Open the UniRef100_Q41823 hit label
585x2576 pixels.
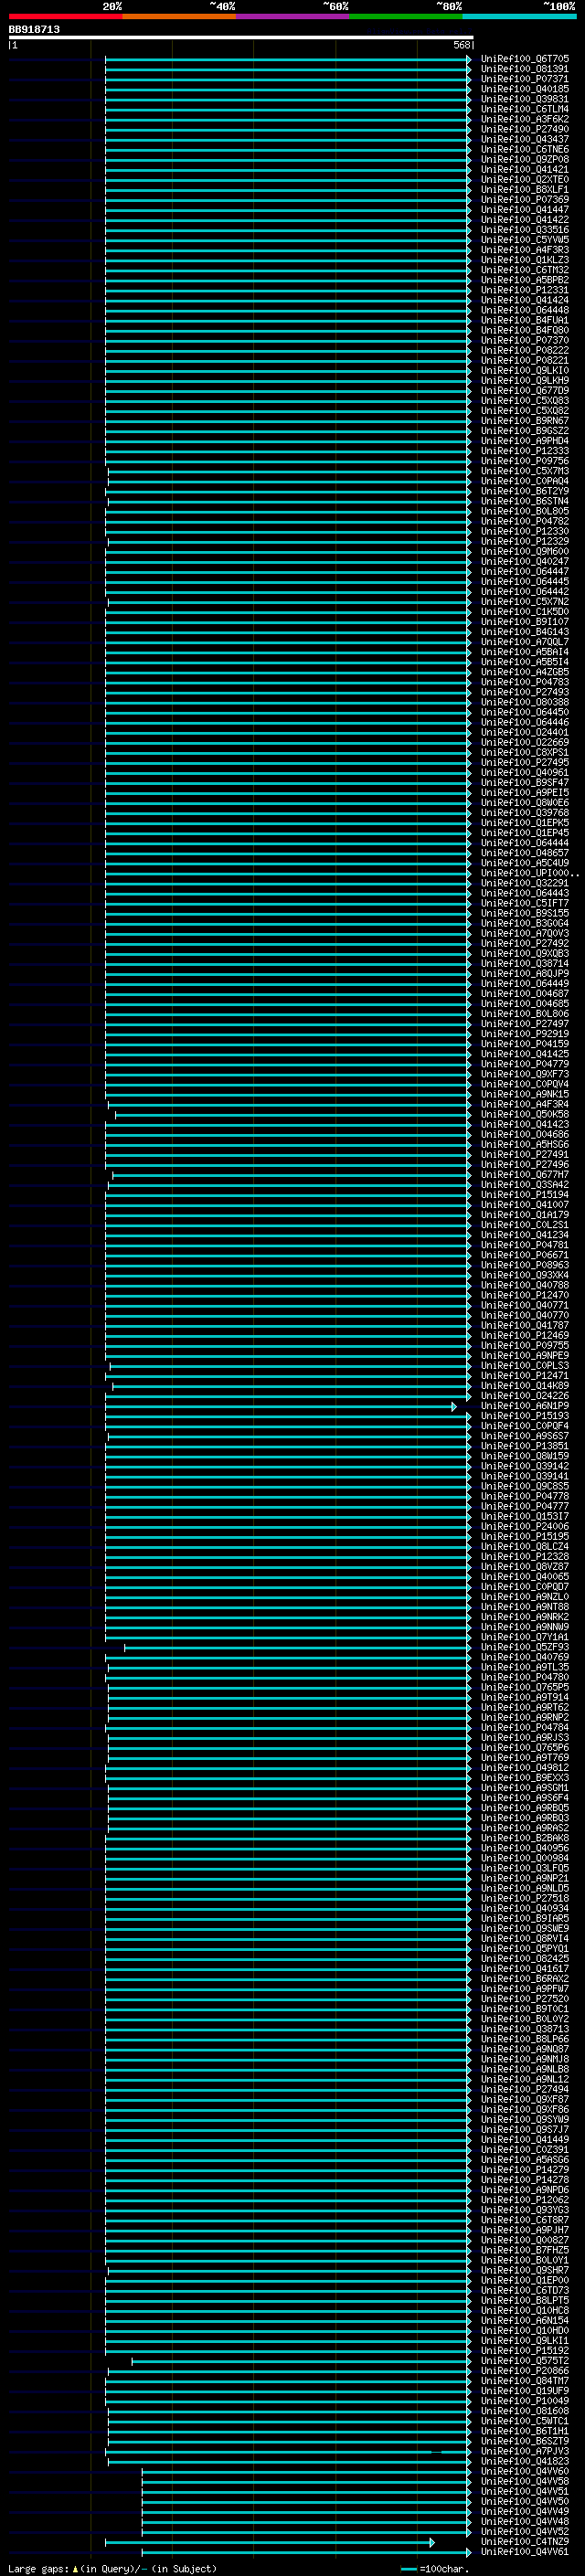(x=524, y=2461)
